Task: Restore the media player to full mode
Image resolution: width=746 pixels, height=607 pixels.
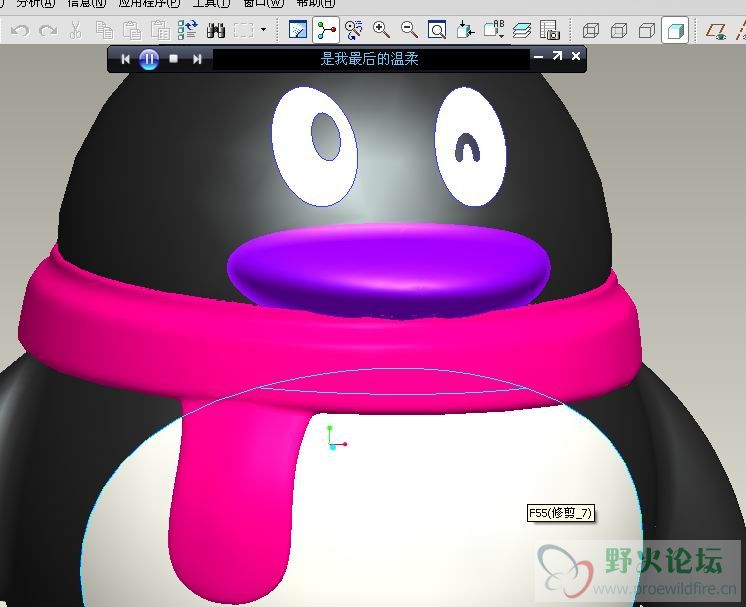Action: tap(557, 56)
